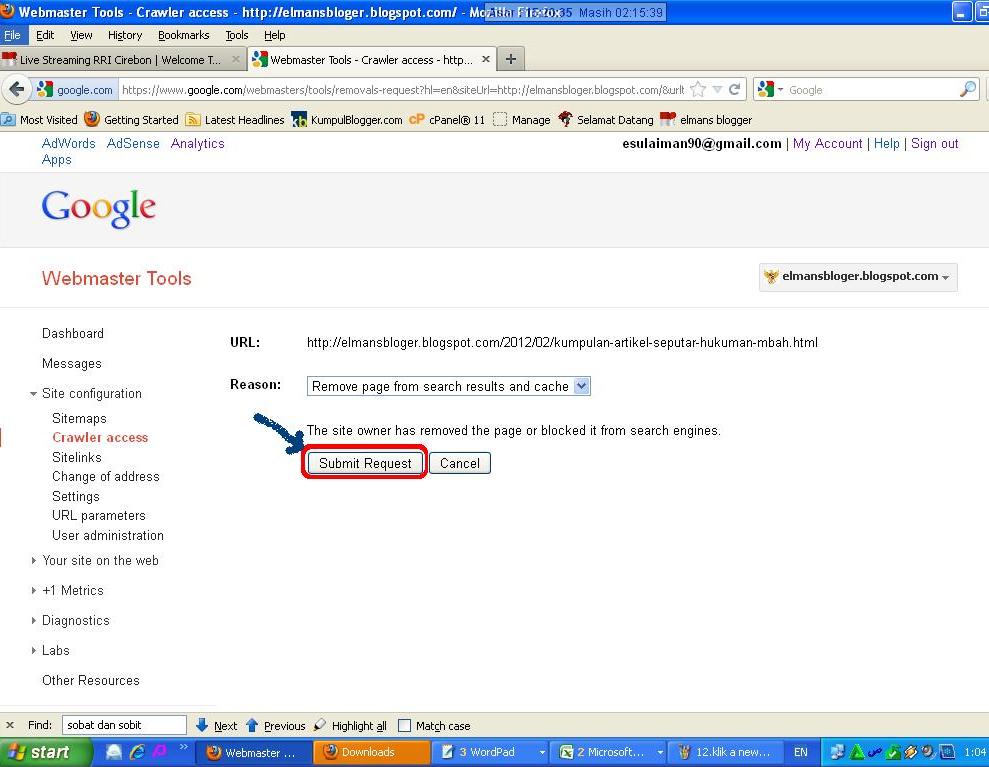This screenshot has height=767, width=989.
Task: Open Dashboard link
Action: pyautogui.click(x=73, y=333)
